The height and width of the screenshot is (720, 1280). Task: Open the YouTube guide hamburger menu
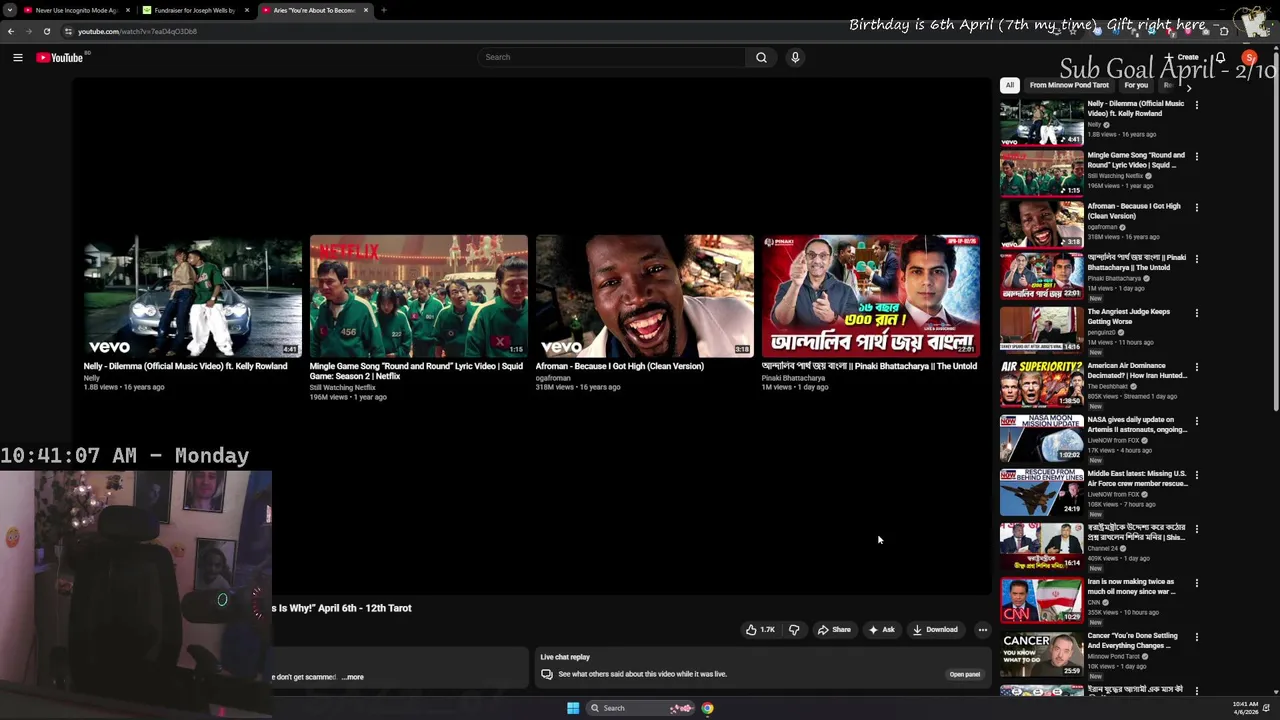[x=18, y=58]
